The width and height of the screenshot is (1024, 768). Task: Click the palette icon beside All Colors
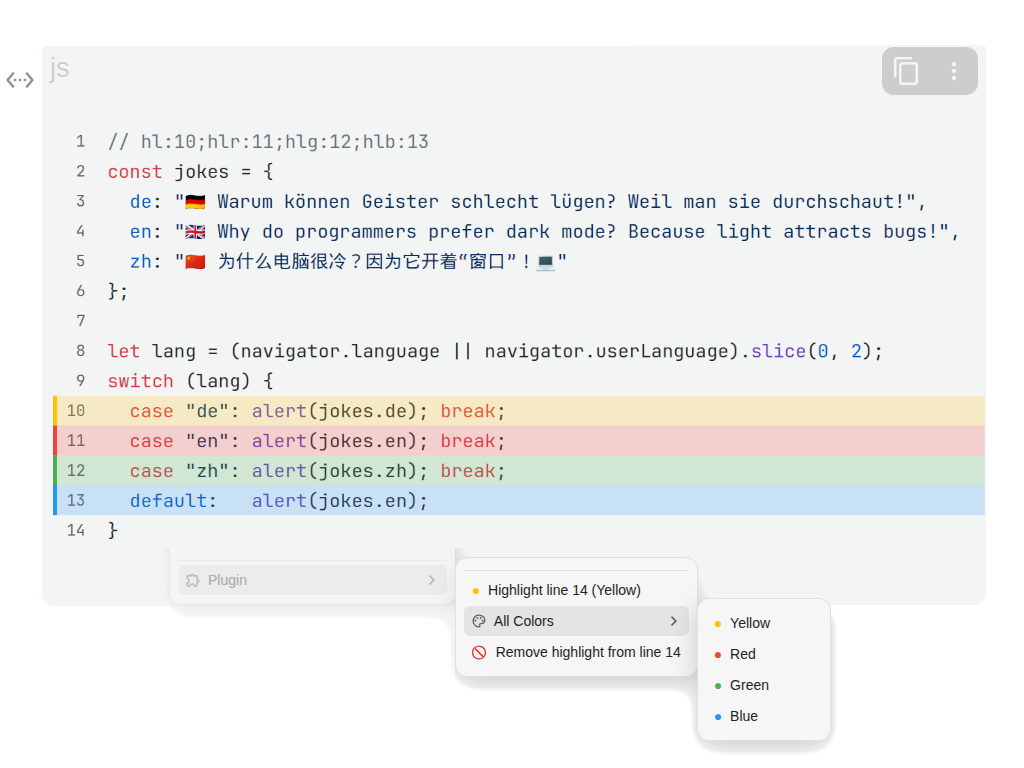479,621
